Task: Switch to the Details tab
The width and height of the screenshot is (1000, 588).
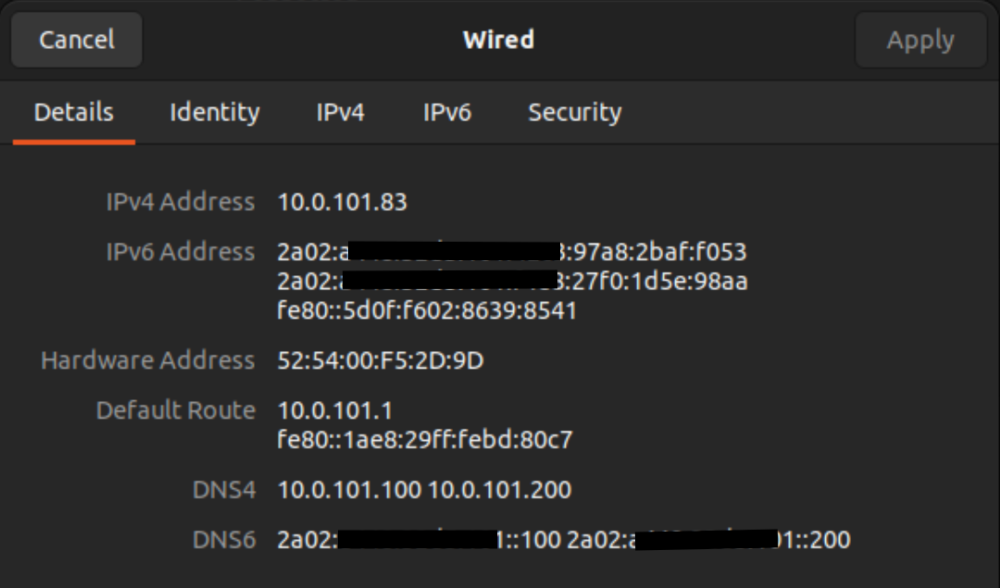Action: (74, 112)
